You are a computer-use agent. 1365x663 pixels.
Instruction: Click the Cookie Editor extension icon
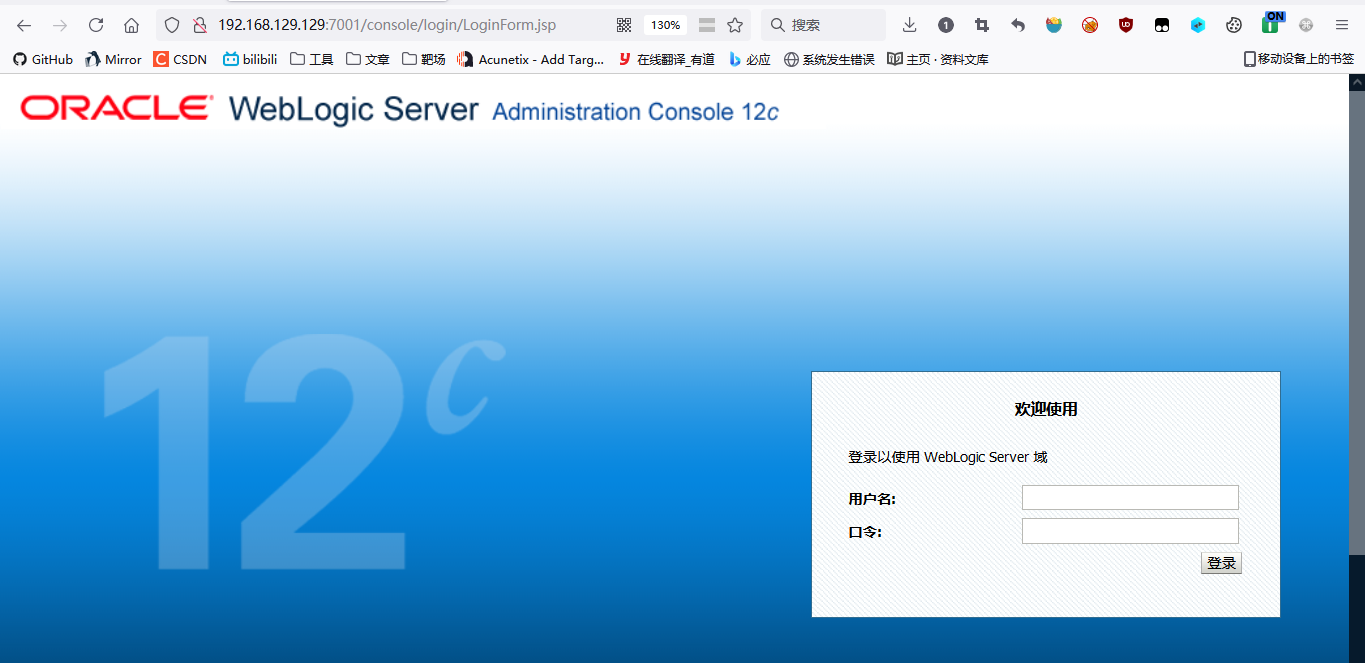(x=1234, y=25)
